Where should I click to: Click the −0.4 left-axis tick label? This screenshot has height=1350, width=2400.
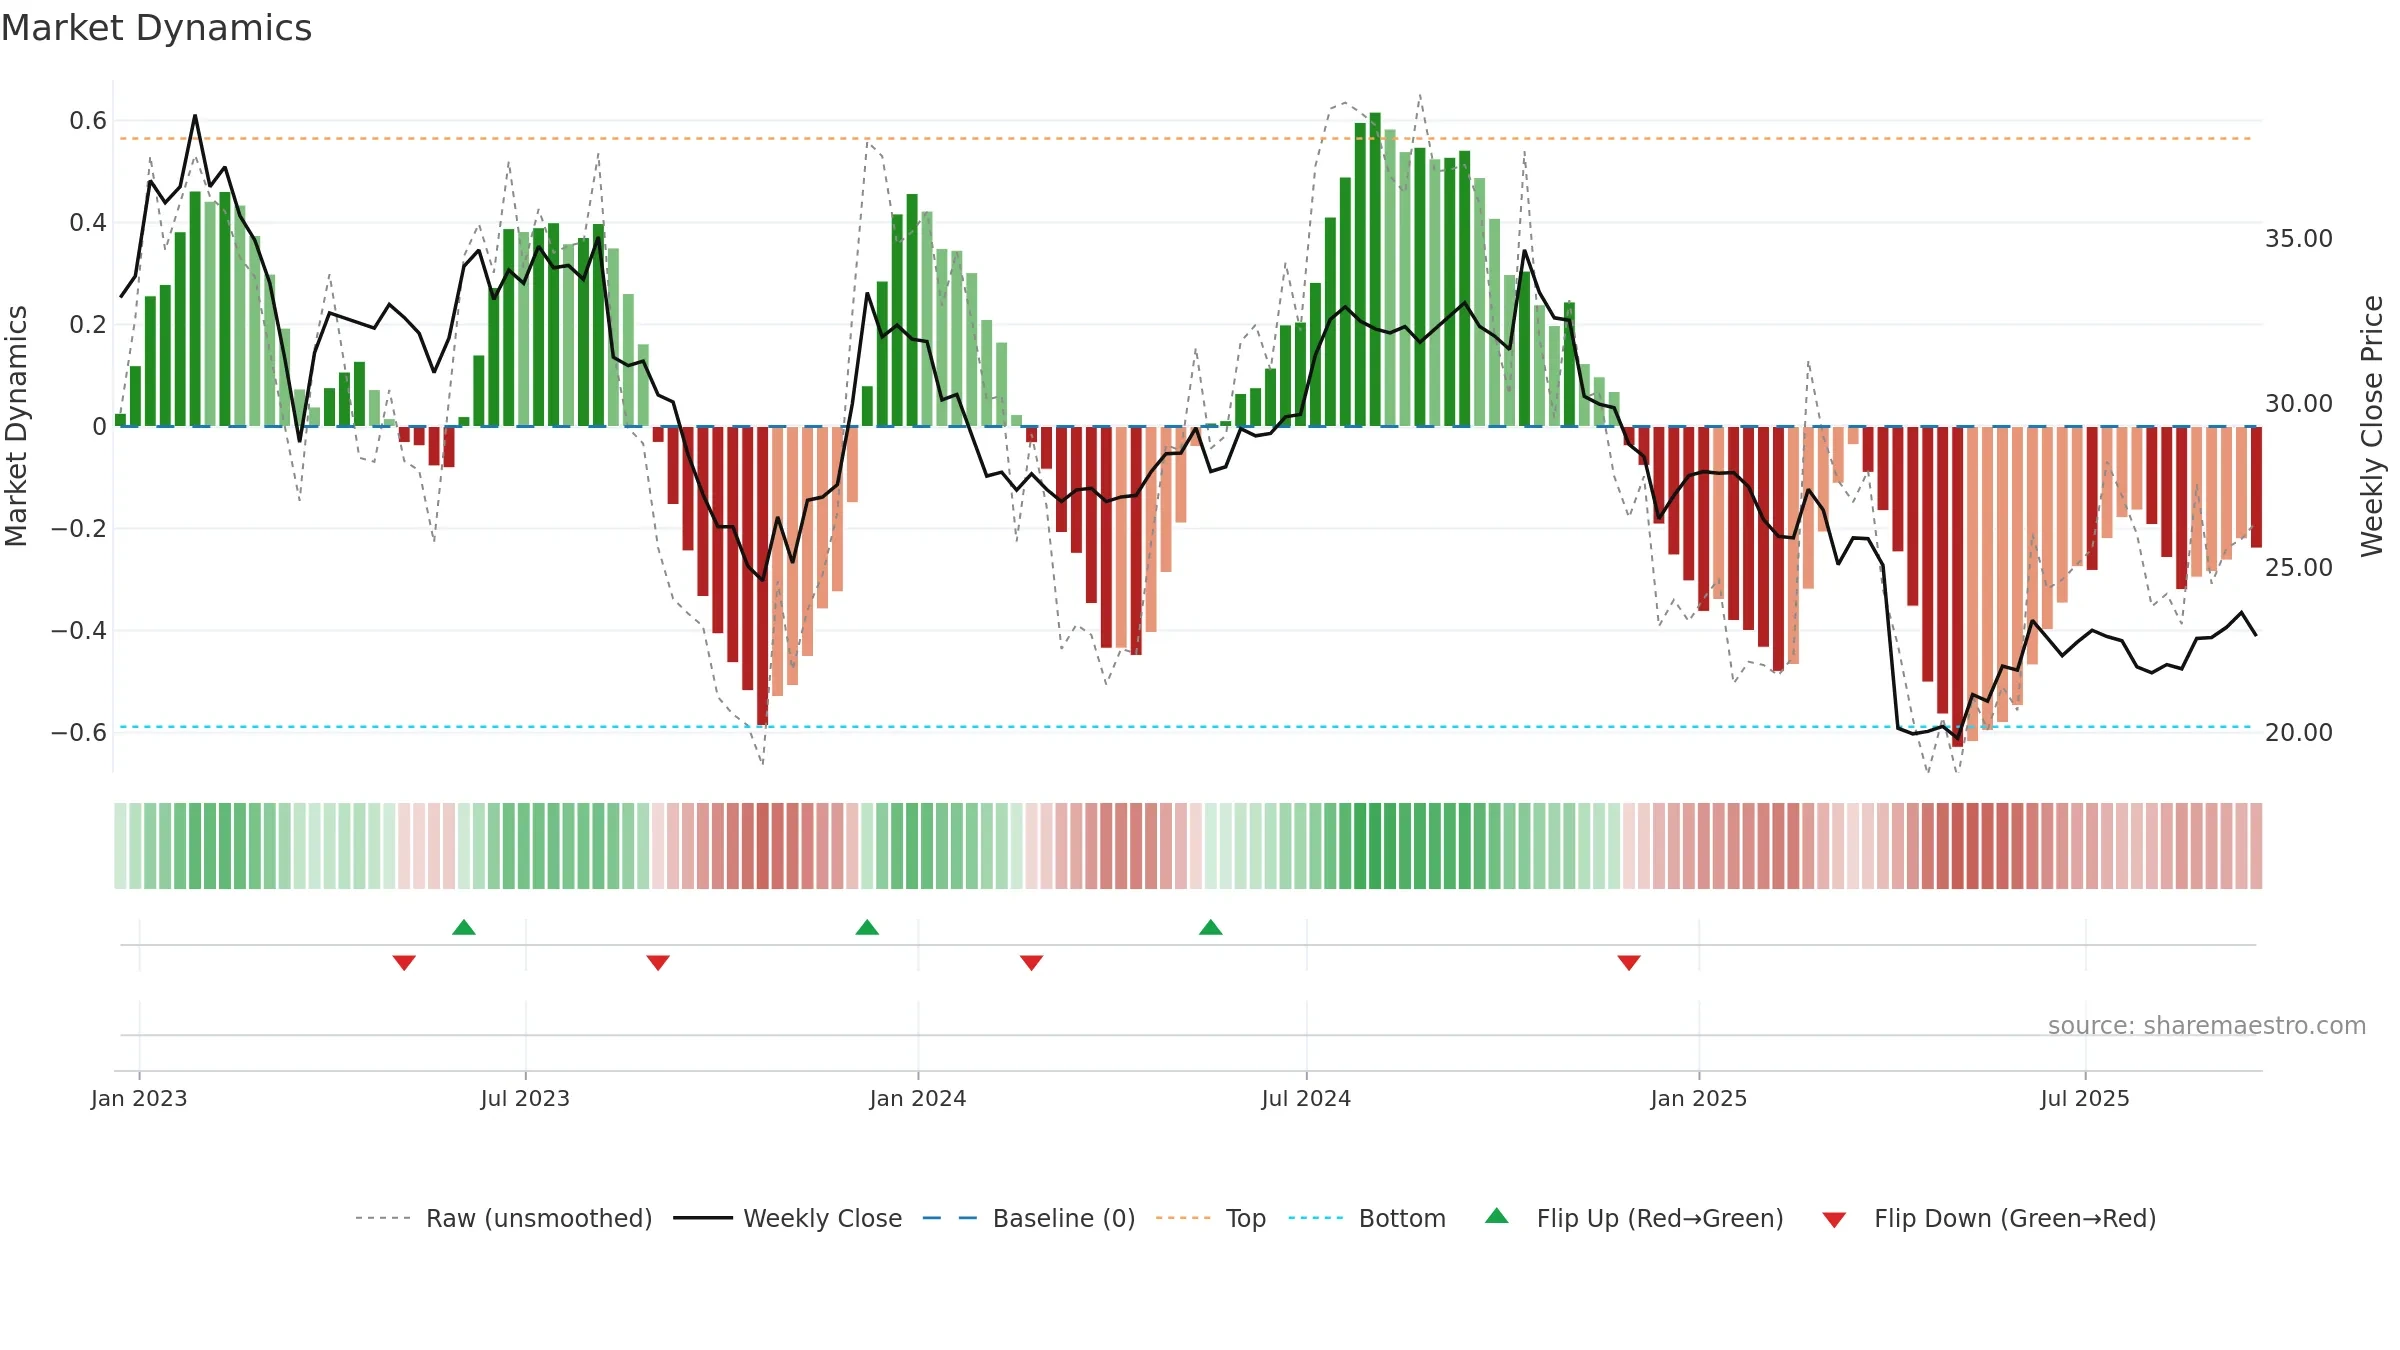pyautogui.click(x=78, y=631)
